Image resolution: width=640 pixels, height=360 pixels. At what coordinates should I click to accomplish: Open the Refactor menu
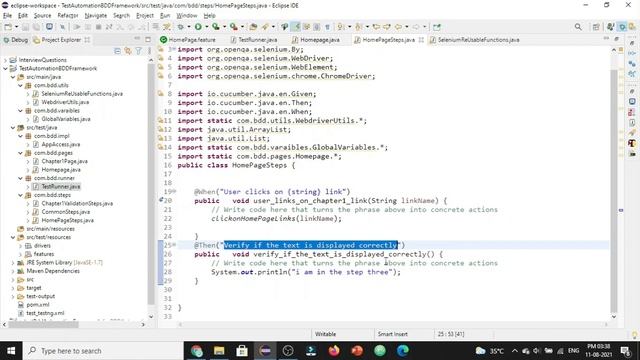point(68,16)
